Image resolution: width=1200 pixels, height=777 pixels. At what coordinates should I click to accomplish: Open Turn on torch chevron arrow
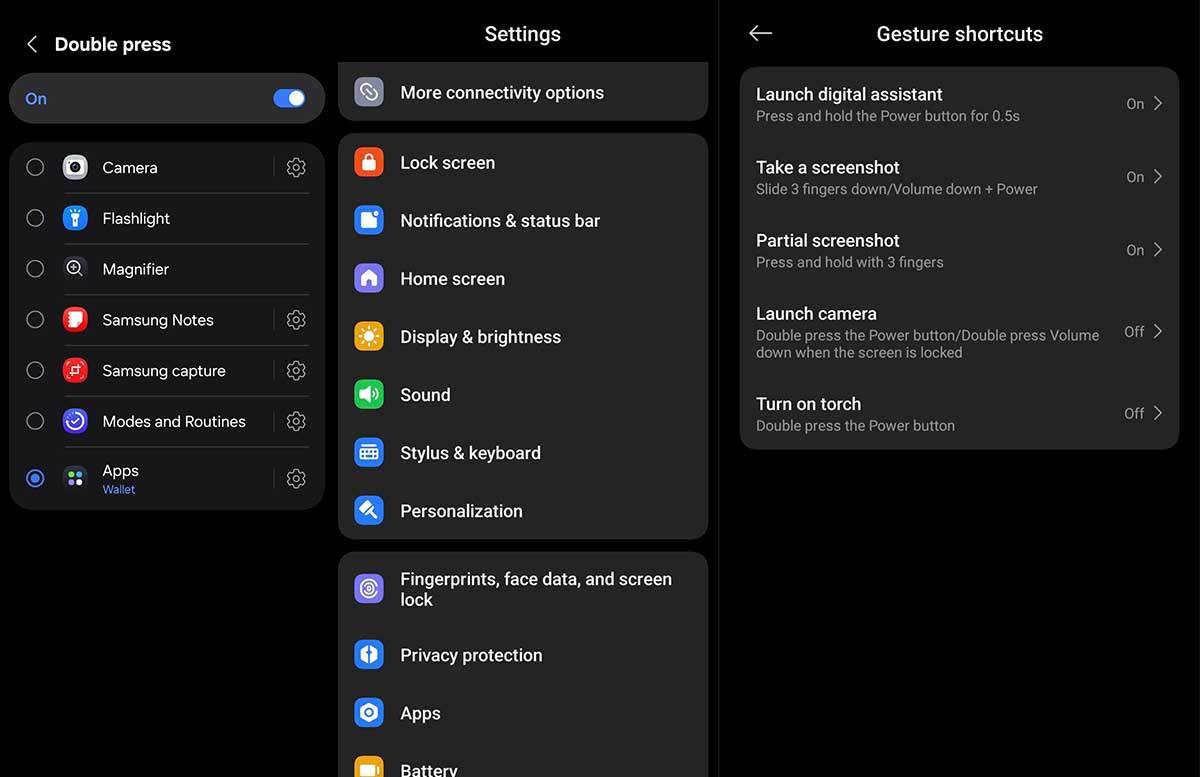point(1158,413)
